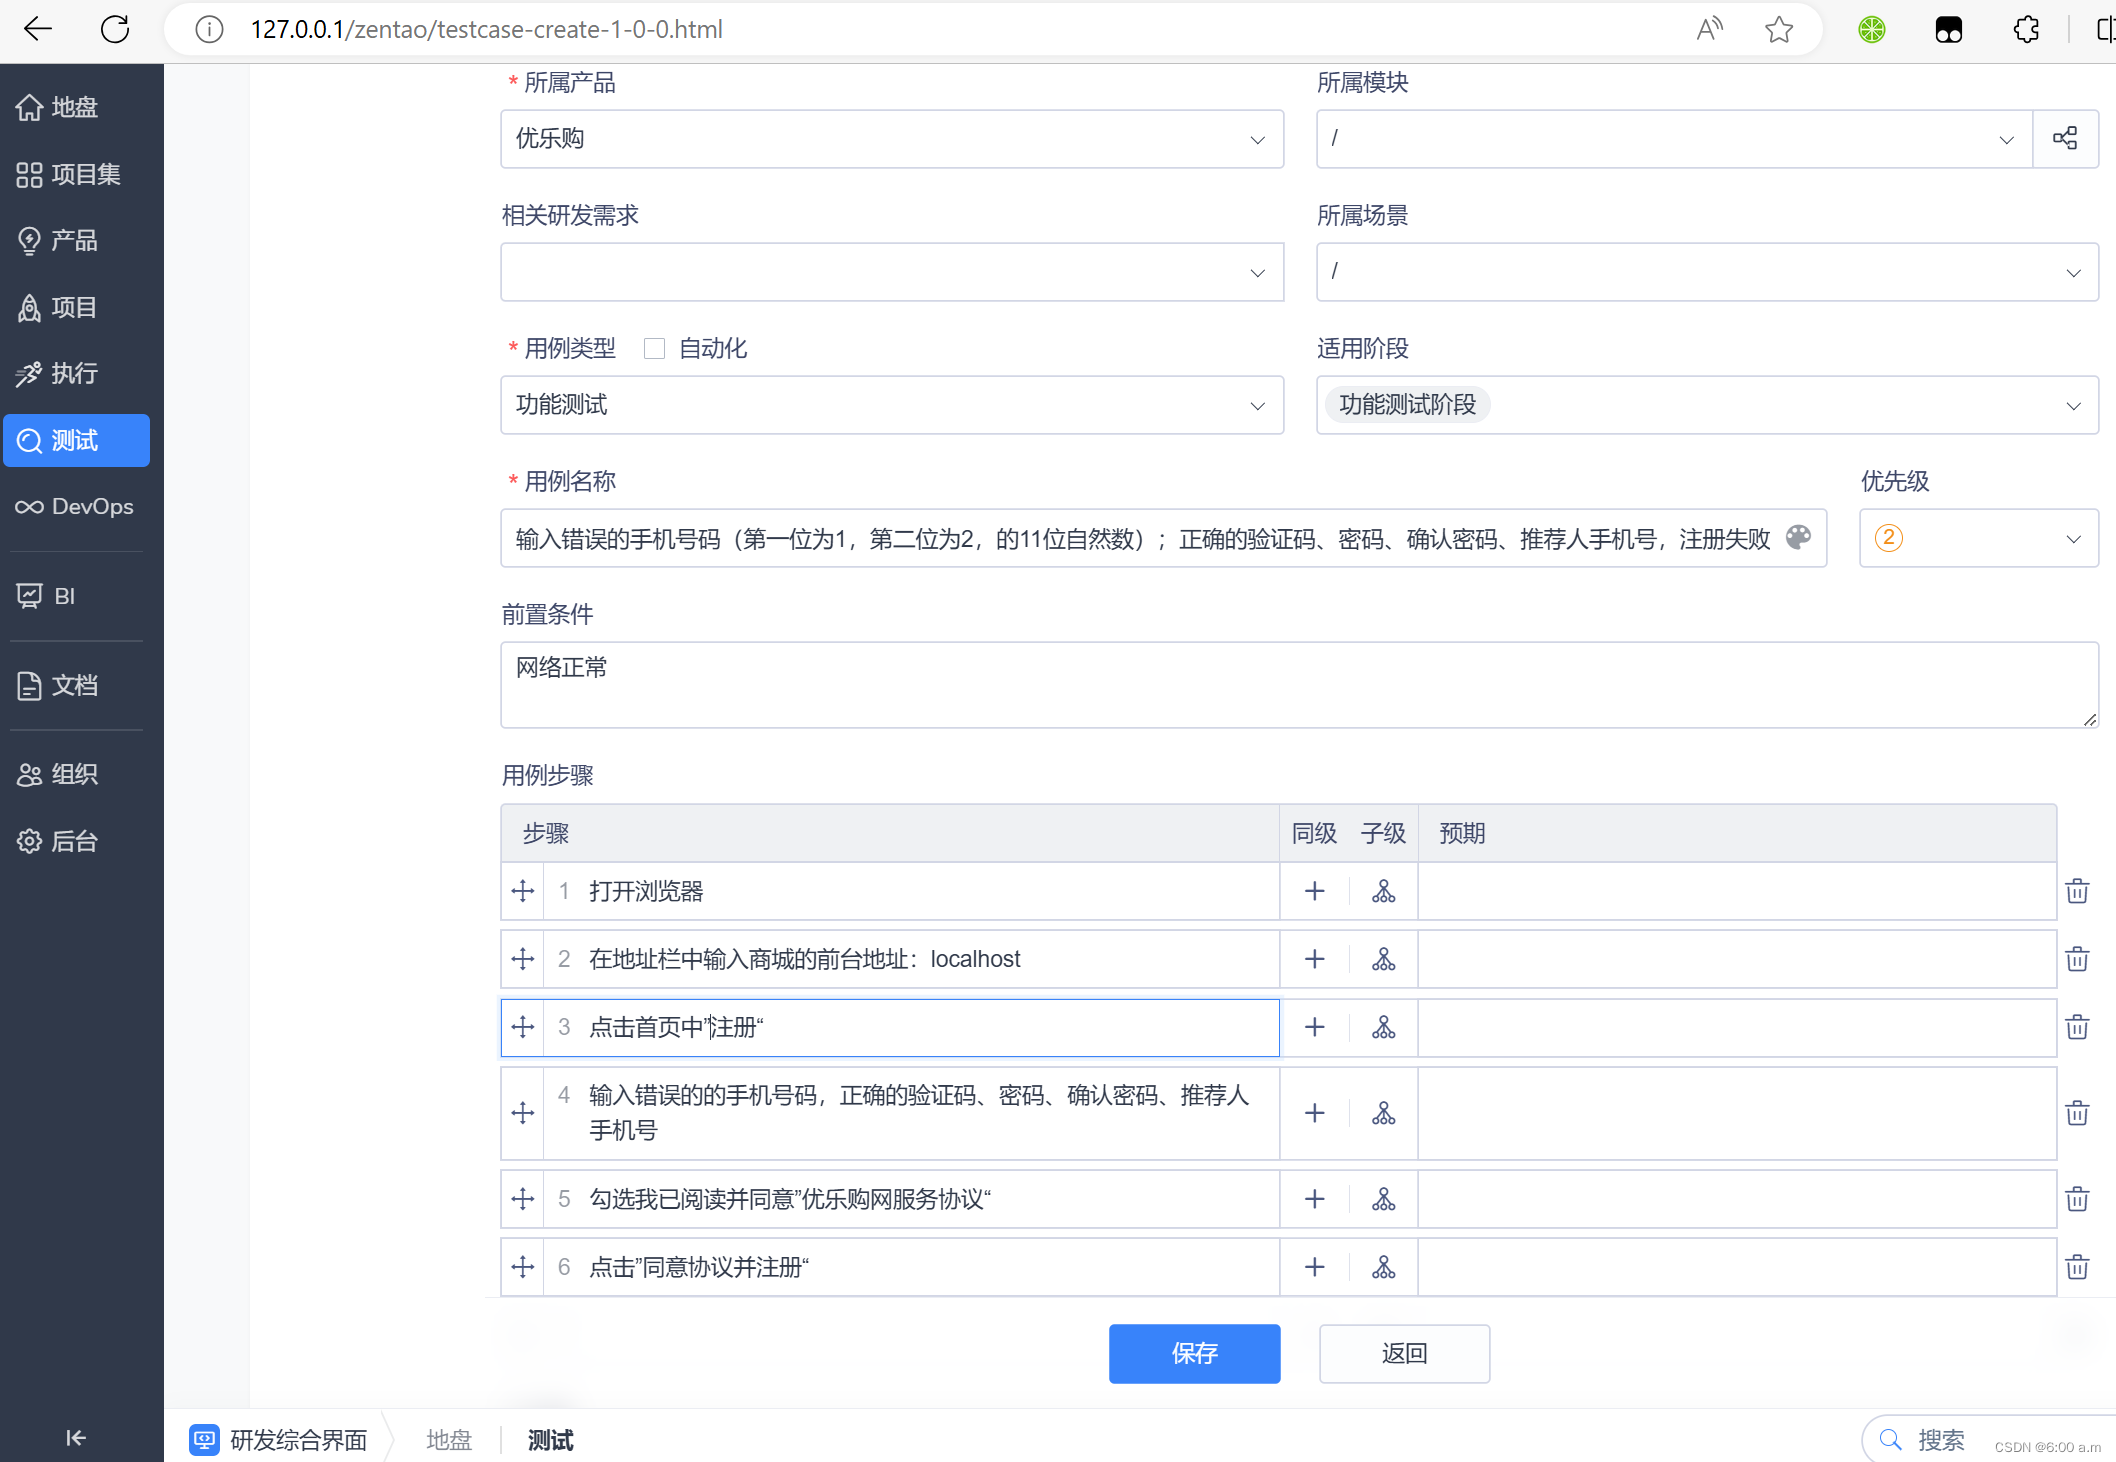Click the 保存 button
This screenshot has height=1462, width=2116.
point(1194,1353)
